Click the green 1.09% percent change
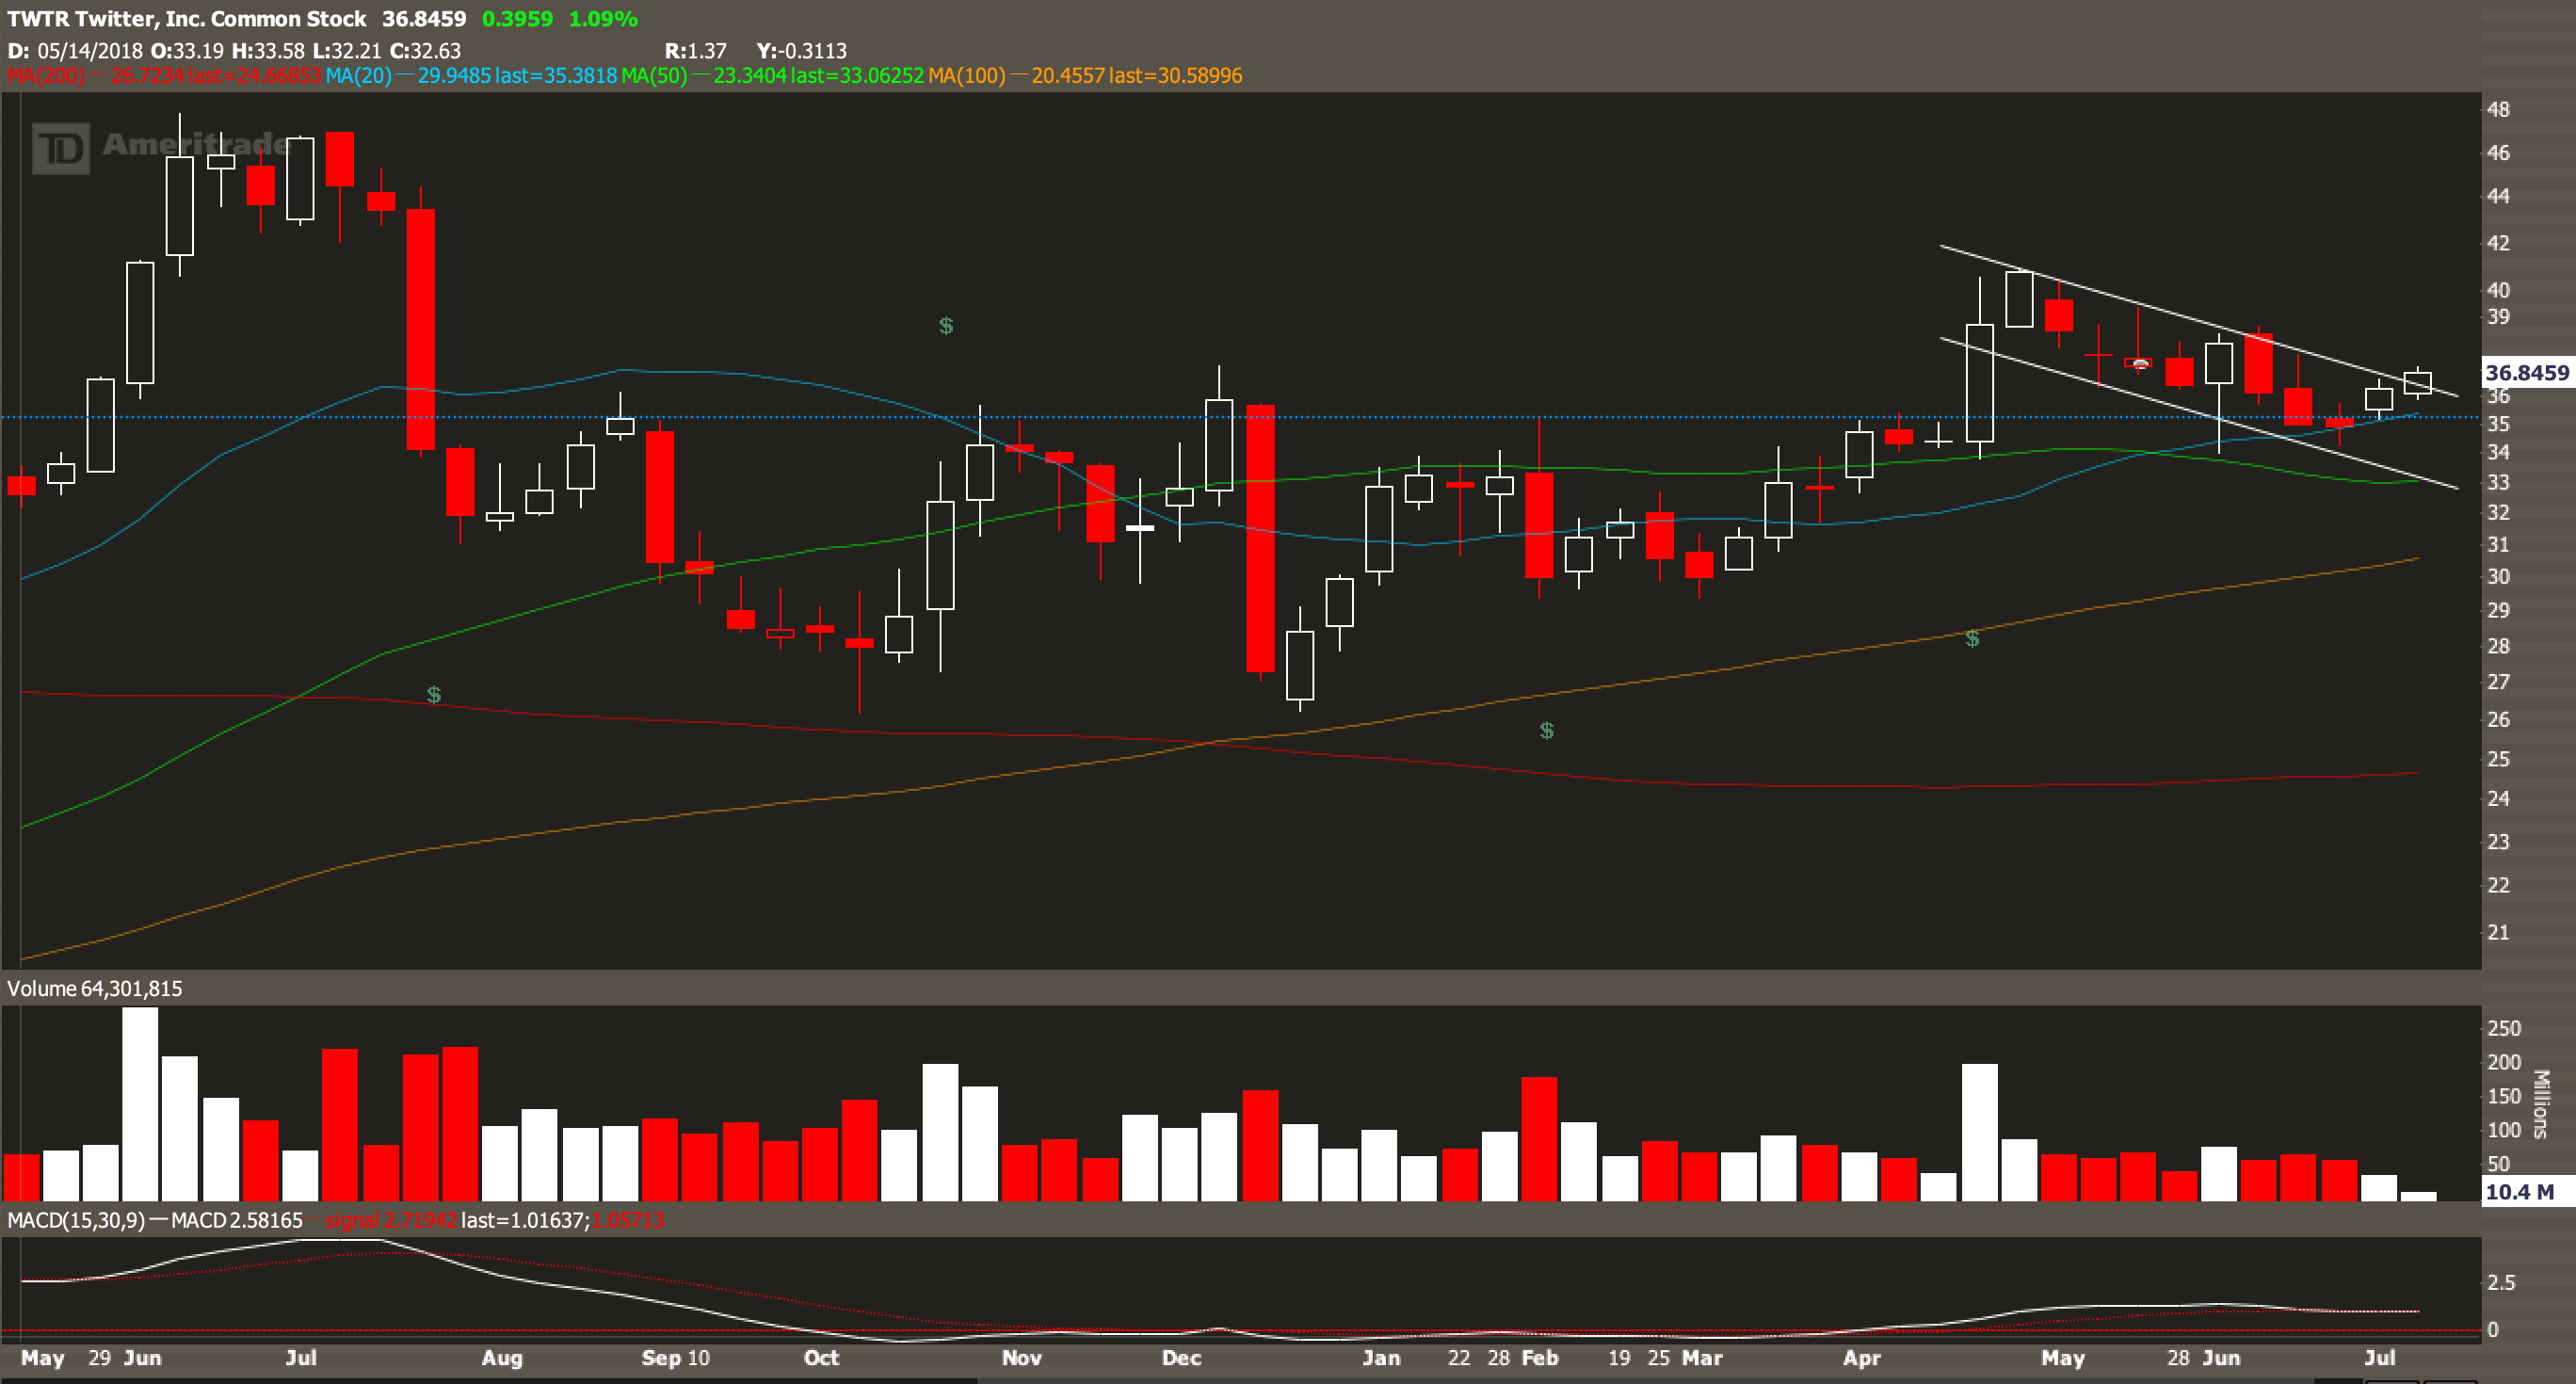The image size is (2576, 1384). tap(603, 19)
